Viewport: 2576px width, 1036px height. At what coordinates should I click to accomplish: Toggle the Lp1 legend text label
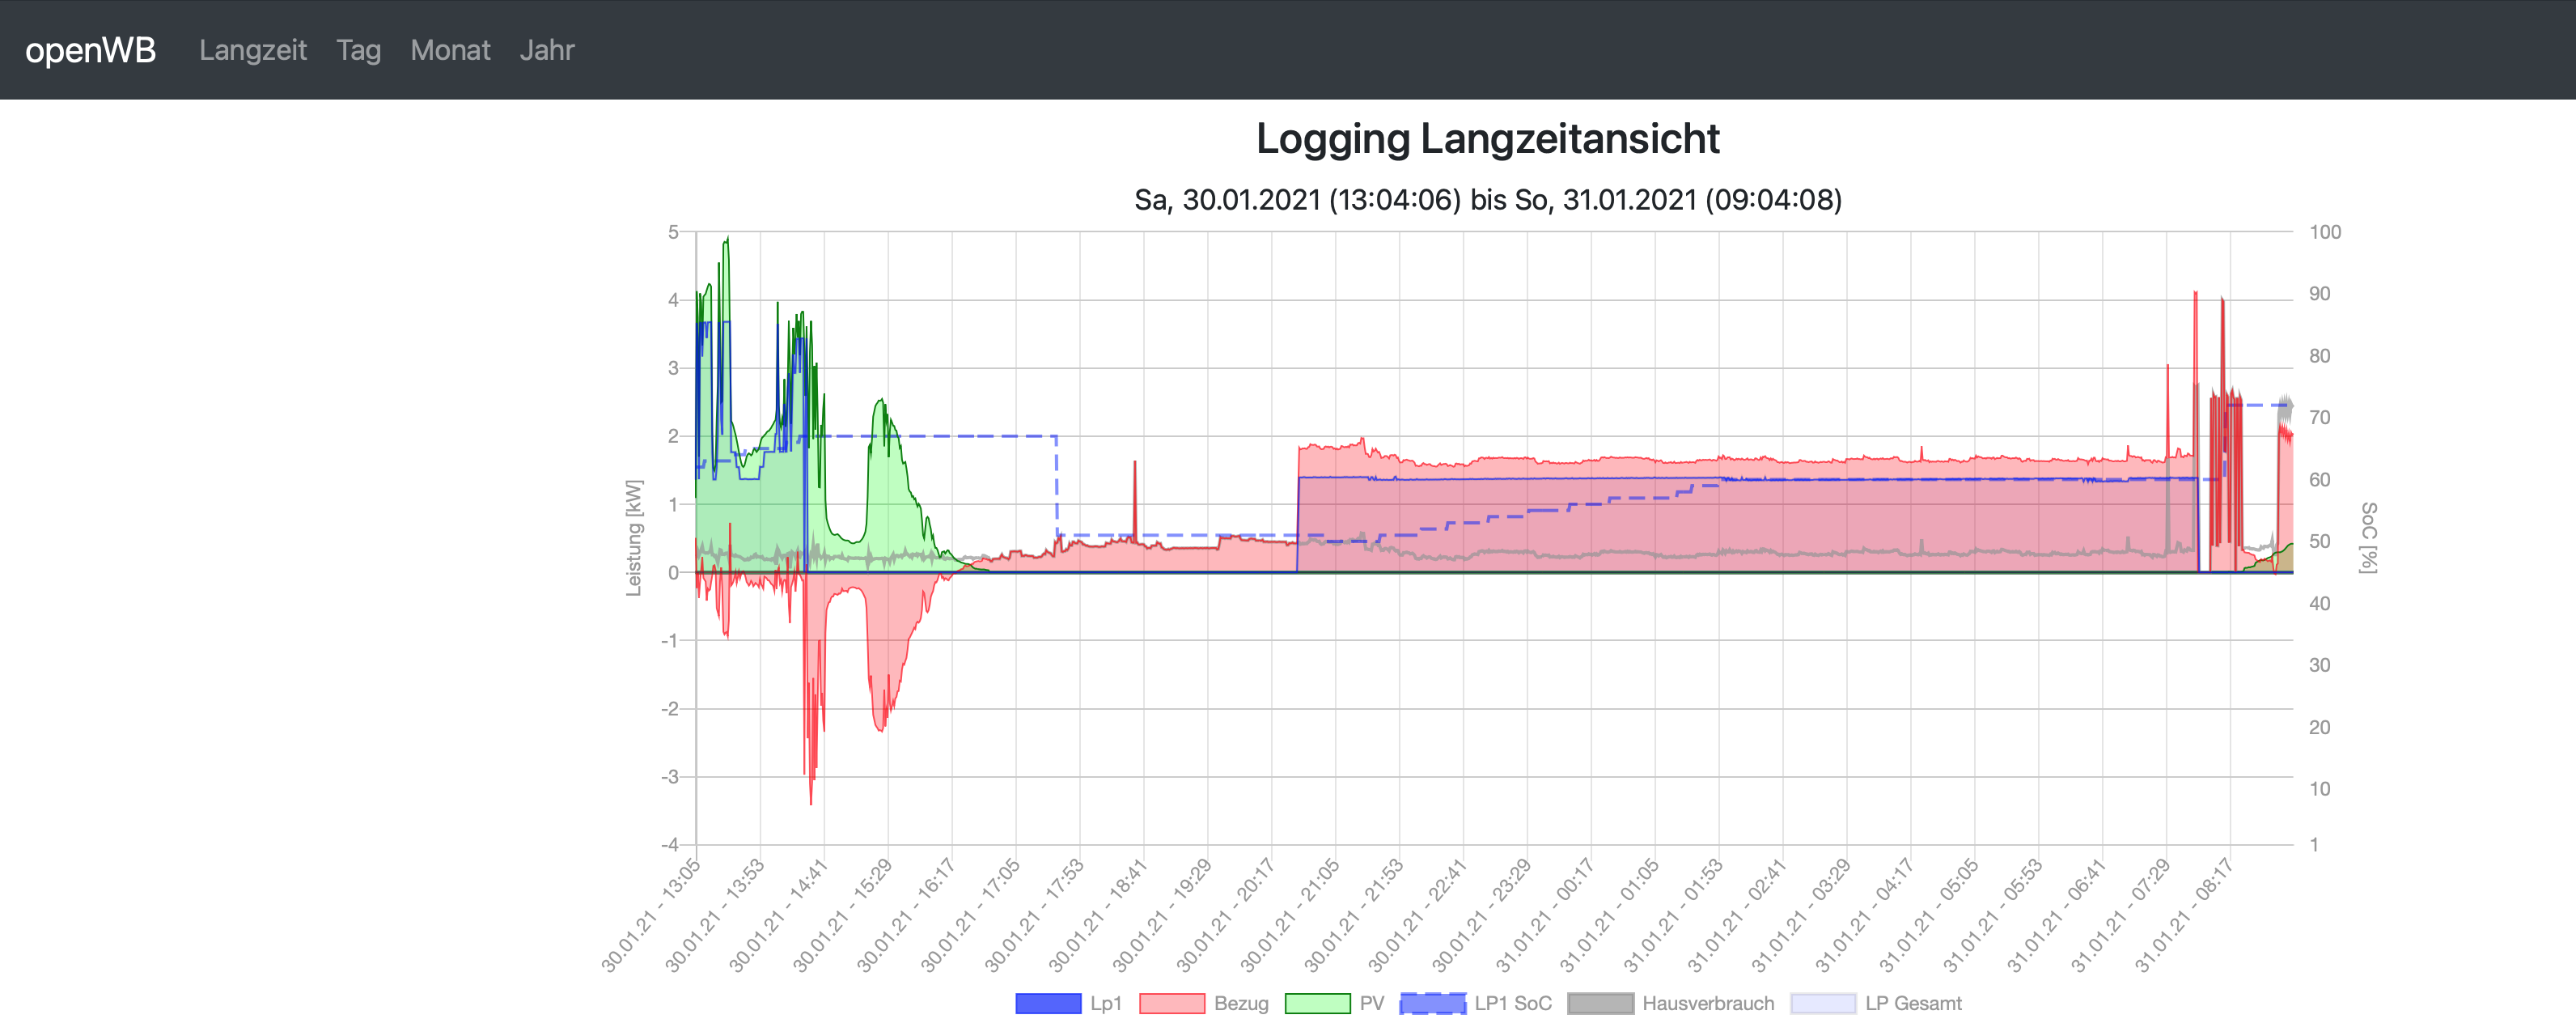coord(1106,1003)
